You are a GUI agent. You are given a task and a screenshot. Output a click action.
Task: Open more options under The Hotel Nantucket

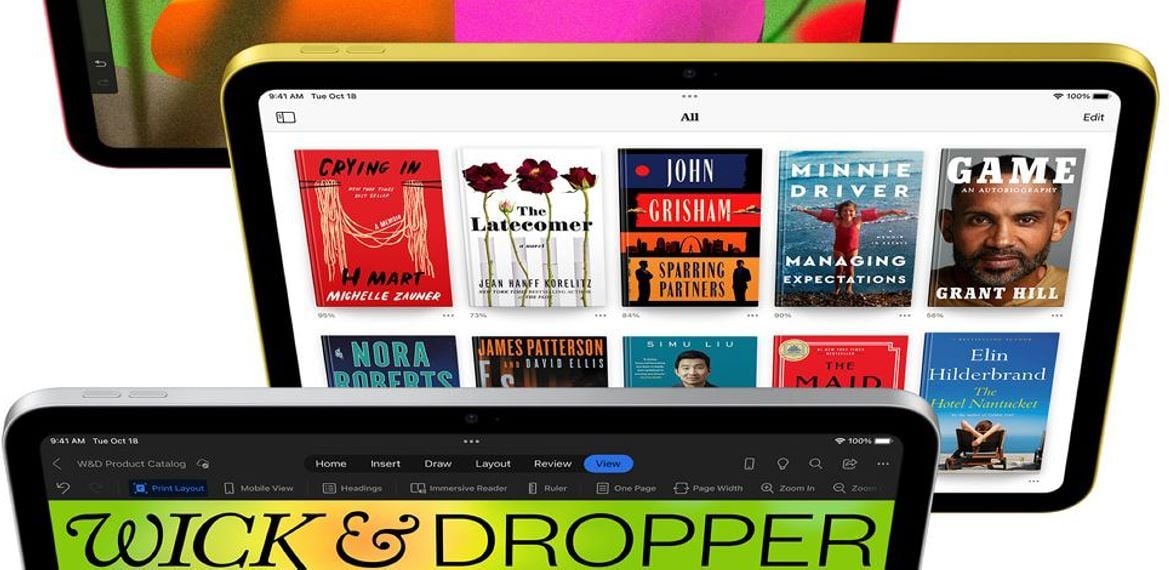[1033, 481]
